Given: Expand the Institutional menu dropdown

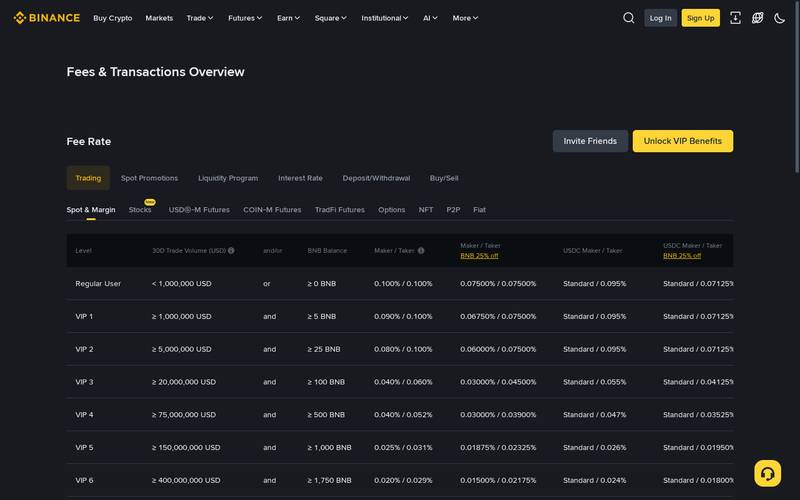Looking at the screenshot, I should [x=385, y=18].
